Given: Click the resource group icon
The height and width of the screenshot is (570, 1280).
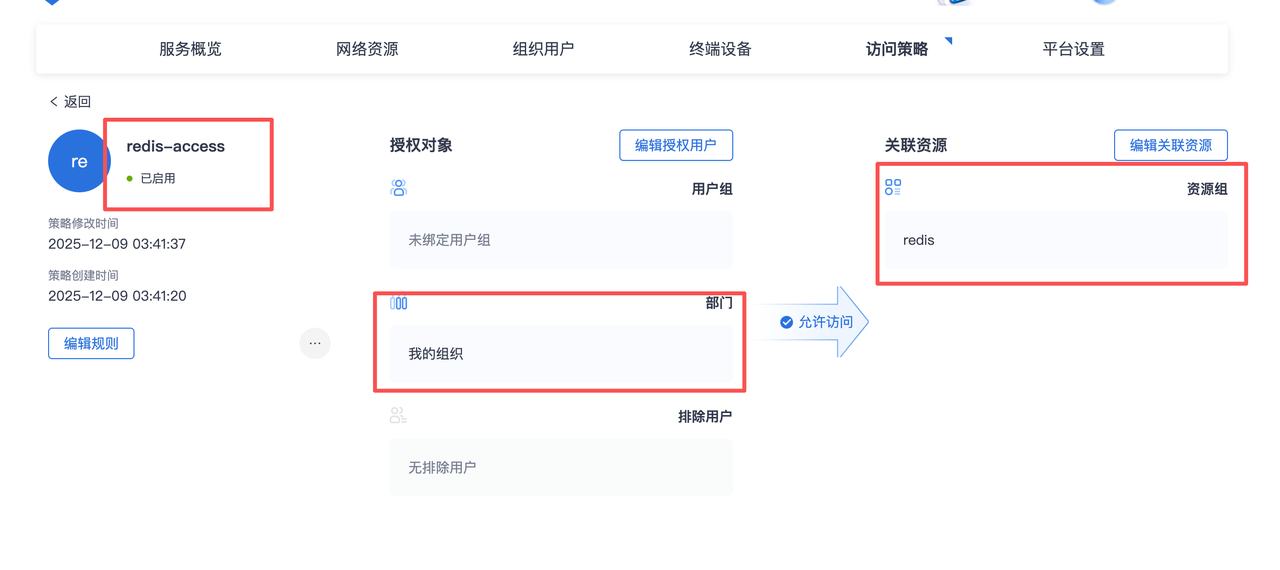Looking at the screenshot, I should point(893,188).
